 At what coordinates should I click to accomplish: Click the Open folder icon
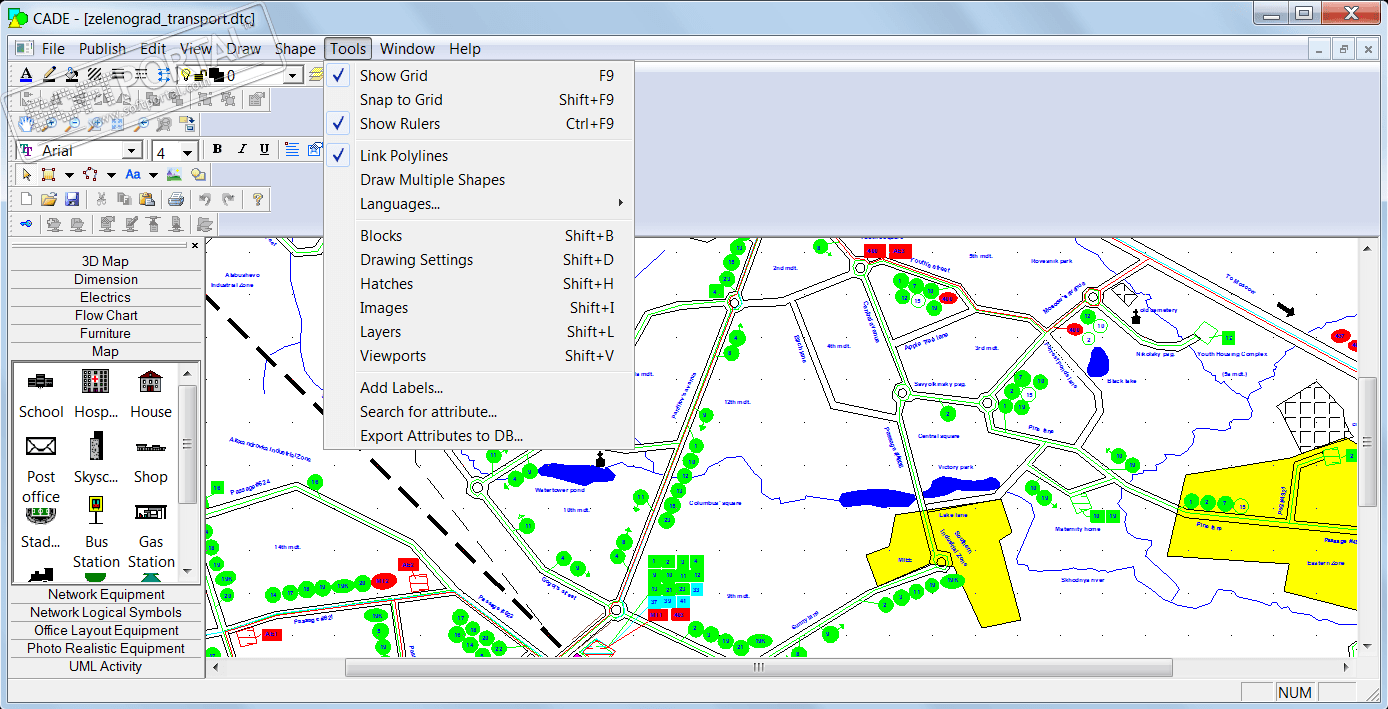click(49, 199)
